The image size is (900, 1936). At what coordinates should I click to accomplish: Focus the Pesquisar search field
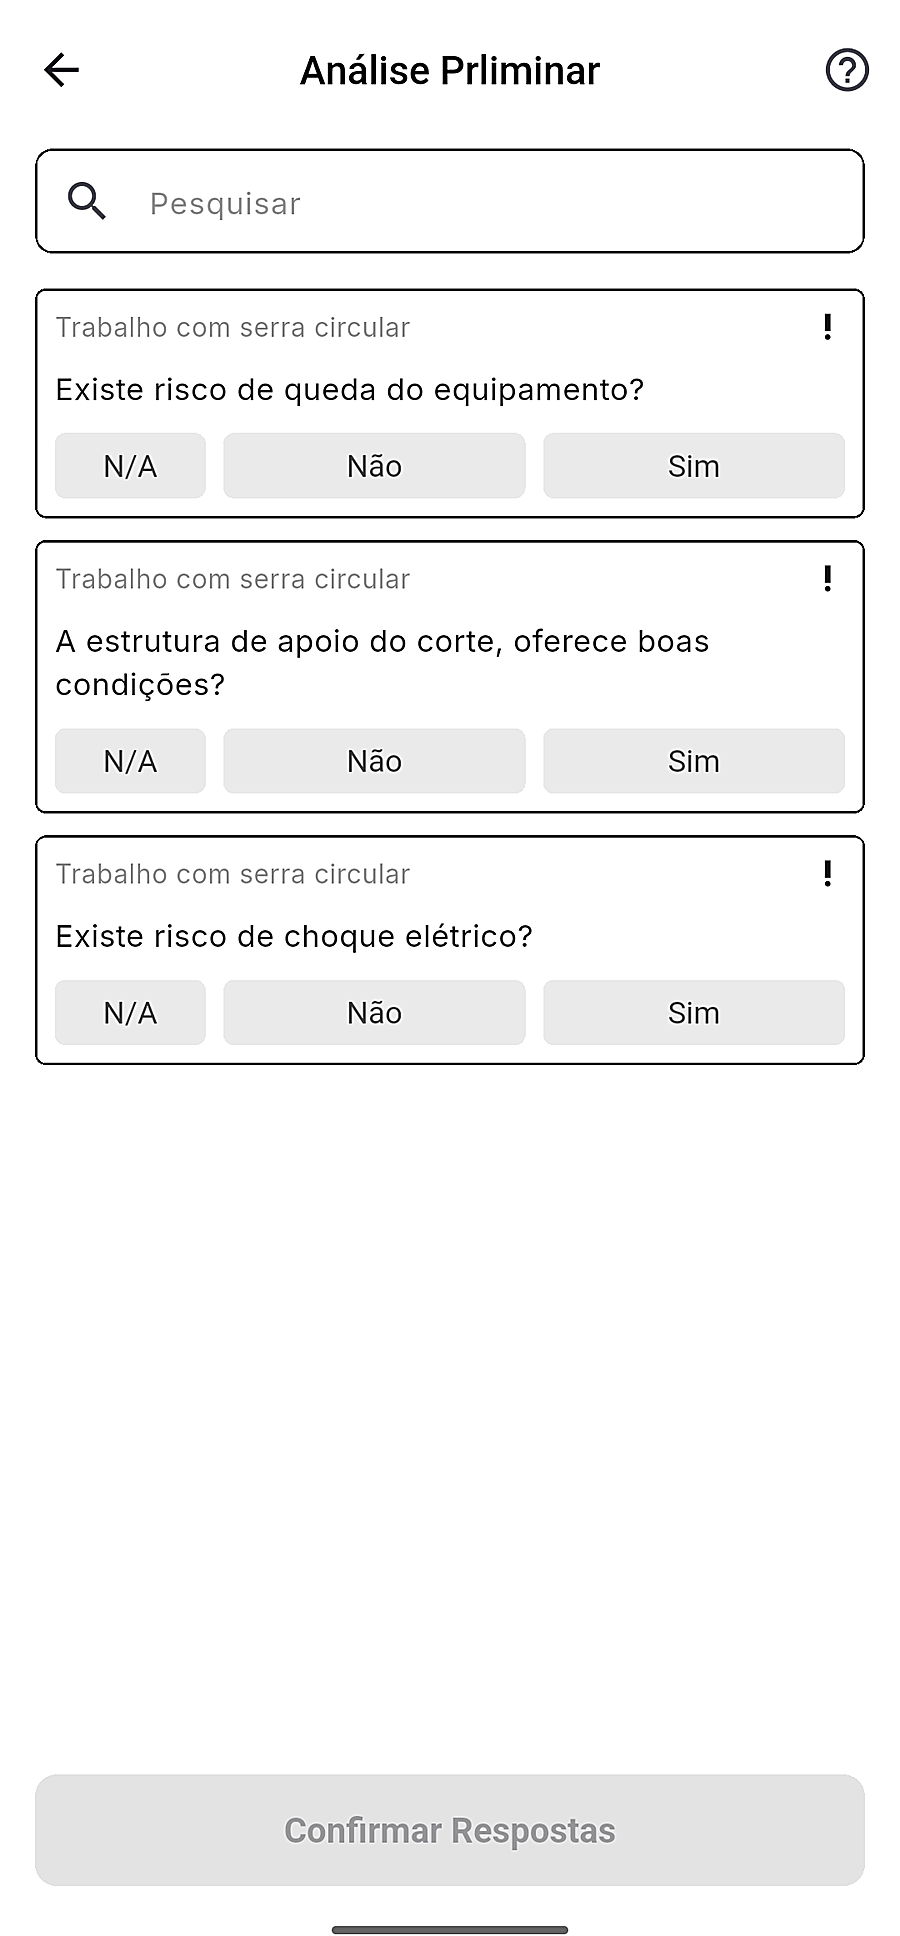click(x=450, y=201)
